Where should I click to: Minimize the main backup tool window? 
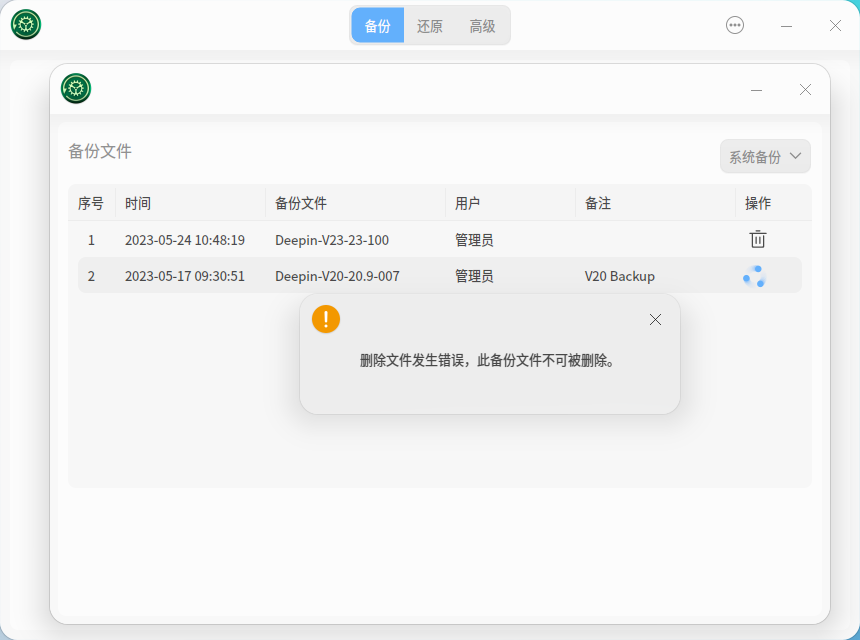tap(786, 26)
